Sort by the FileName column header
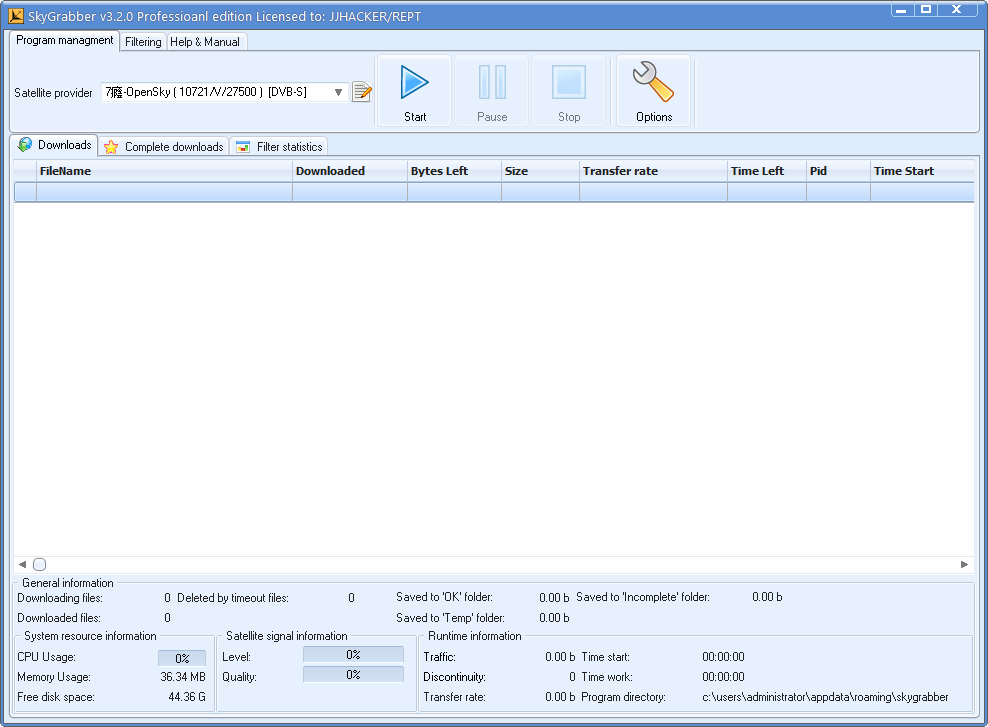Image resolution: width=988 pixels, height=727 pixels. click(x=164, y=171)
